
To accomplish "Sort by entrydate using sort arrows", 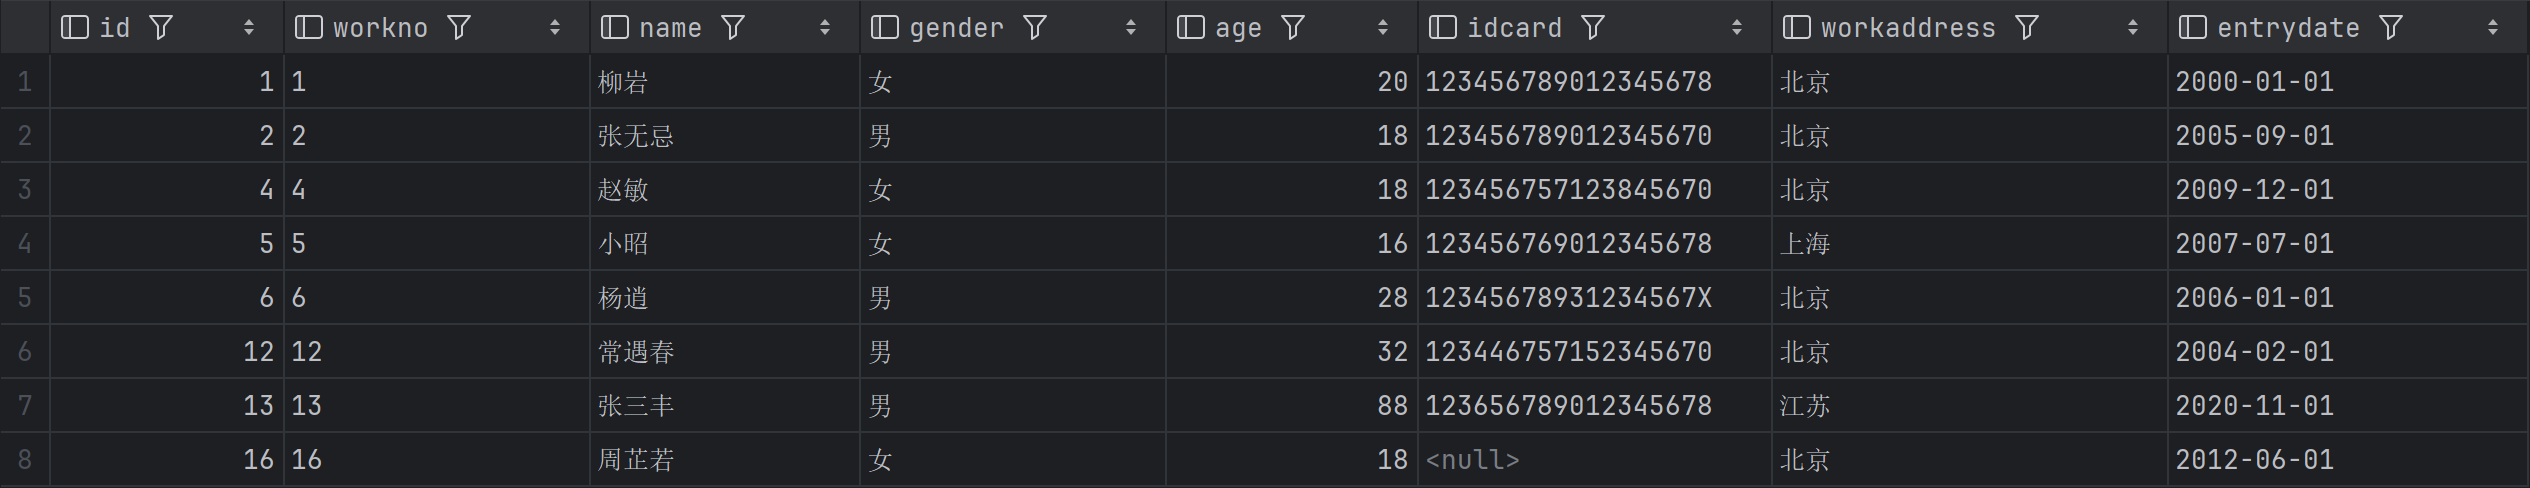I will 2493,28.
